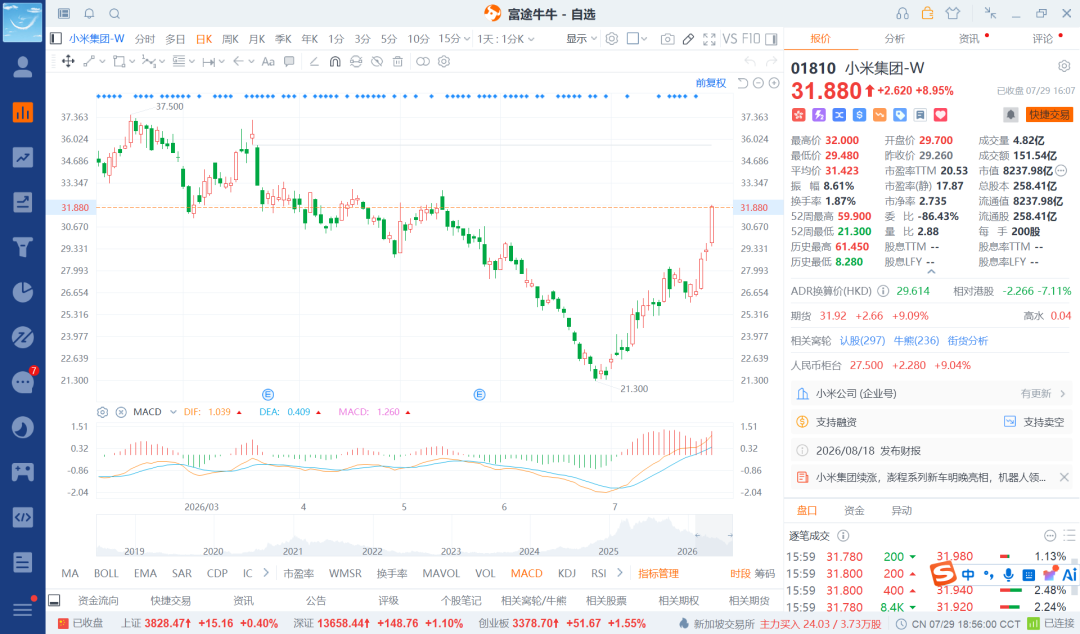Open customer service headset icon
Image resolution: width=1080 pixels, height=634 pixels.
(902, 14)
